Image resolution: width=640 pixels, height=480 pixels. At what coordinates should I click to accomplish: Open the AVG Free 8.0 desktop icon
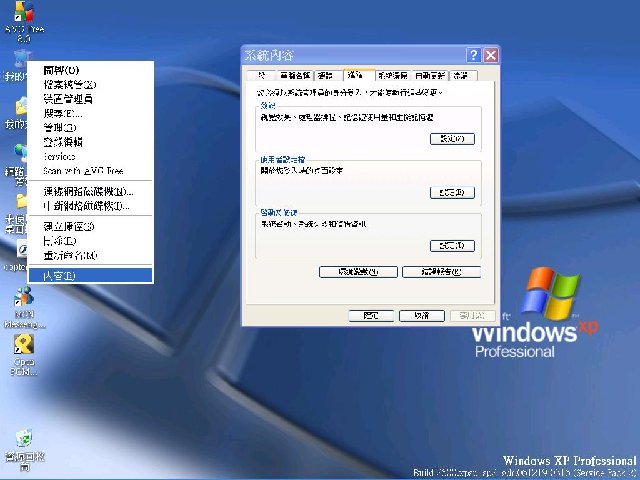click(x=24, y=21)
